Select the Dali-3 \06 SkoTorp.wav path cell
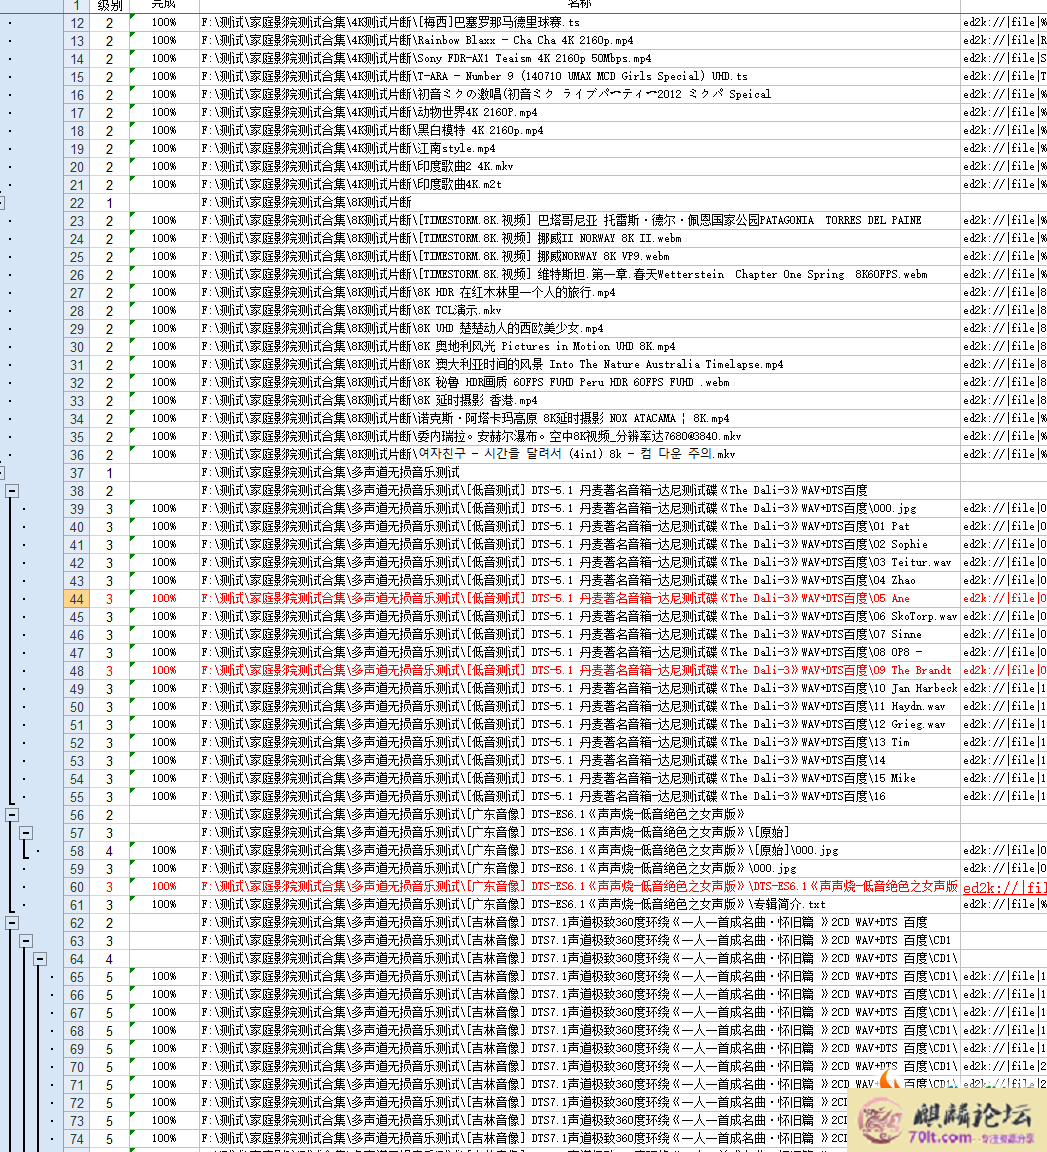 click(x=580, y=616)
